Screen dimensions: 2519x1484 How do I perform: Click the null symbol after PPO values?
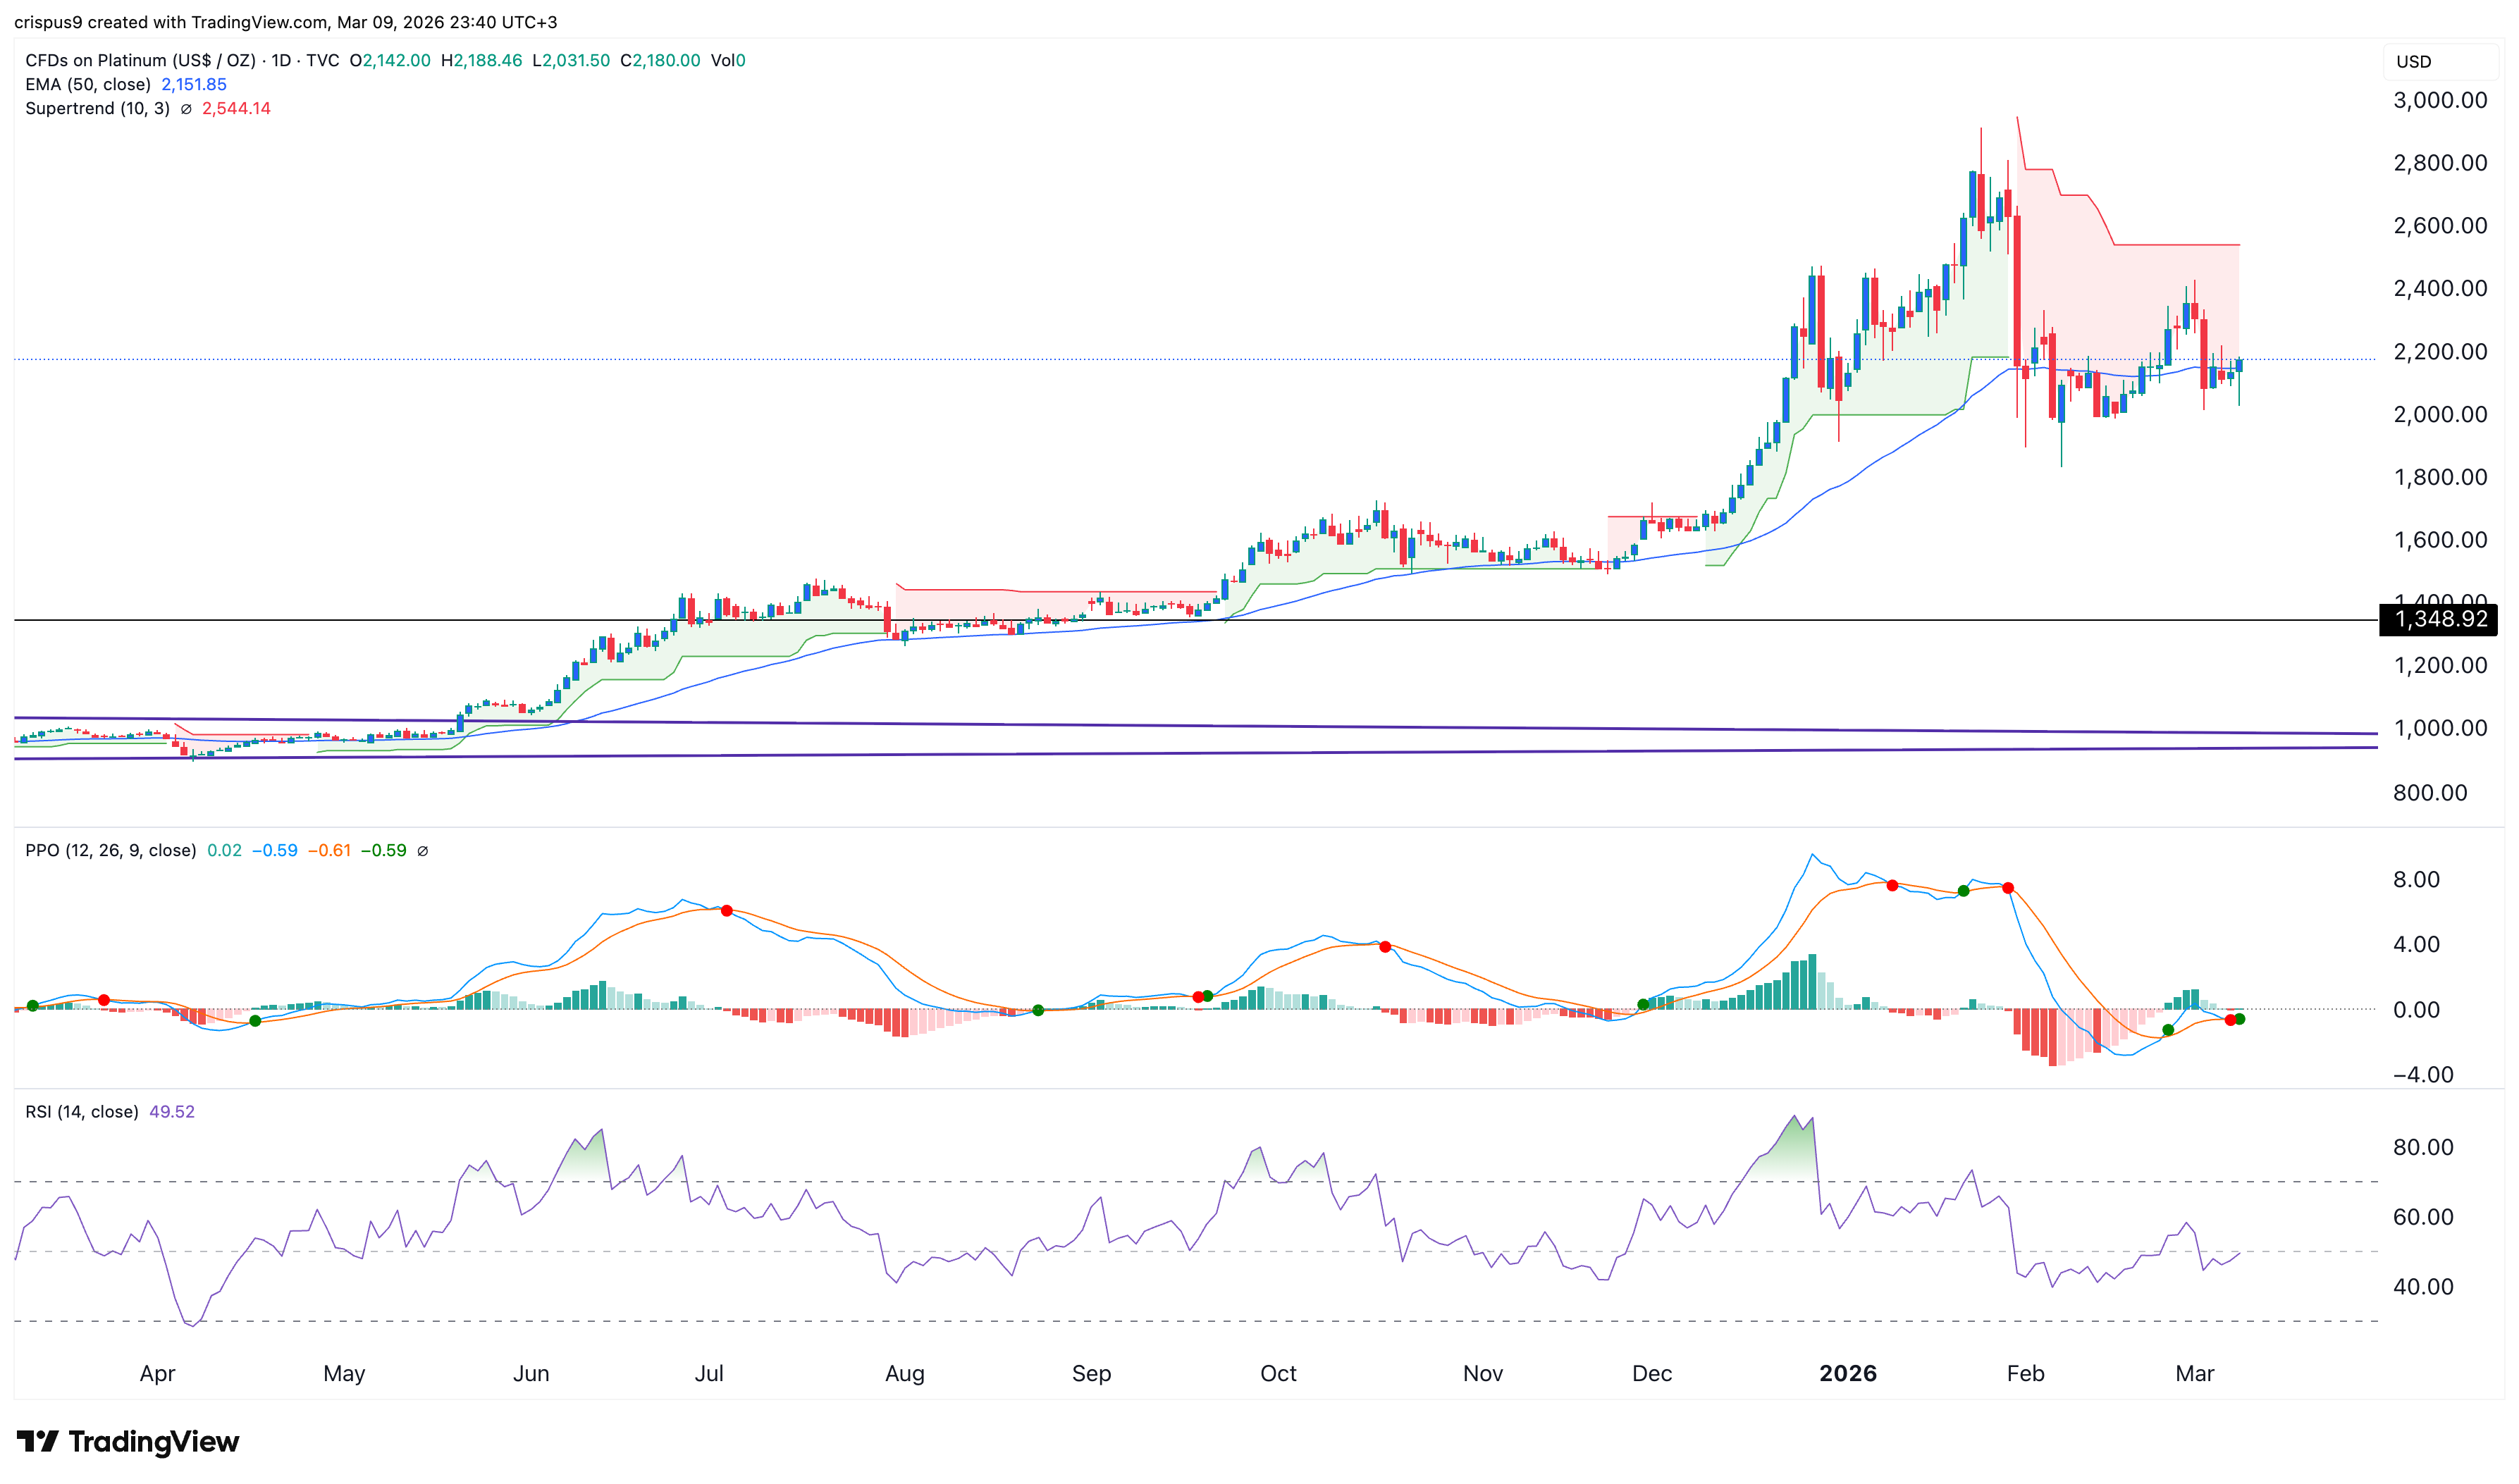pos(423,851)
